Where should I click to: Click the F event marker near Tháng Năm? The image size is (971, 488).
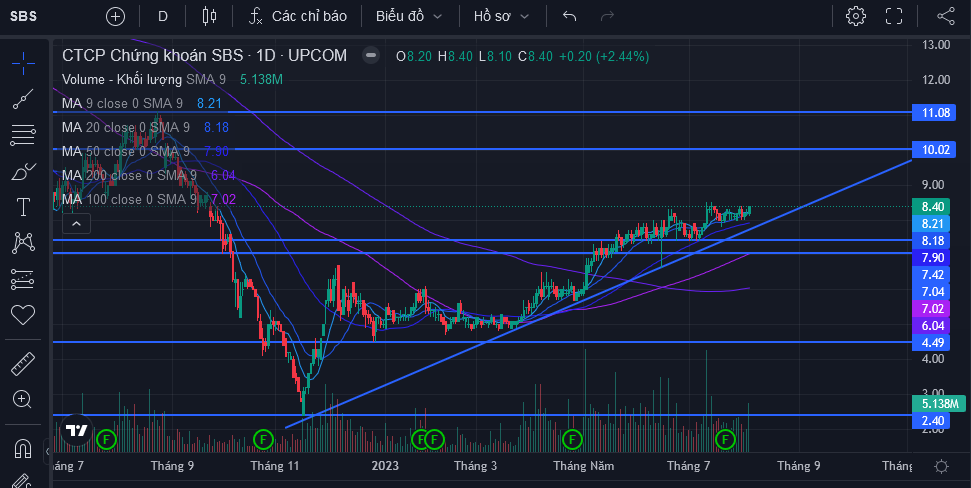[572, 440]
